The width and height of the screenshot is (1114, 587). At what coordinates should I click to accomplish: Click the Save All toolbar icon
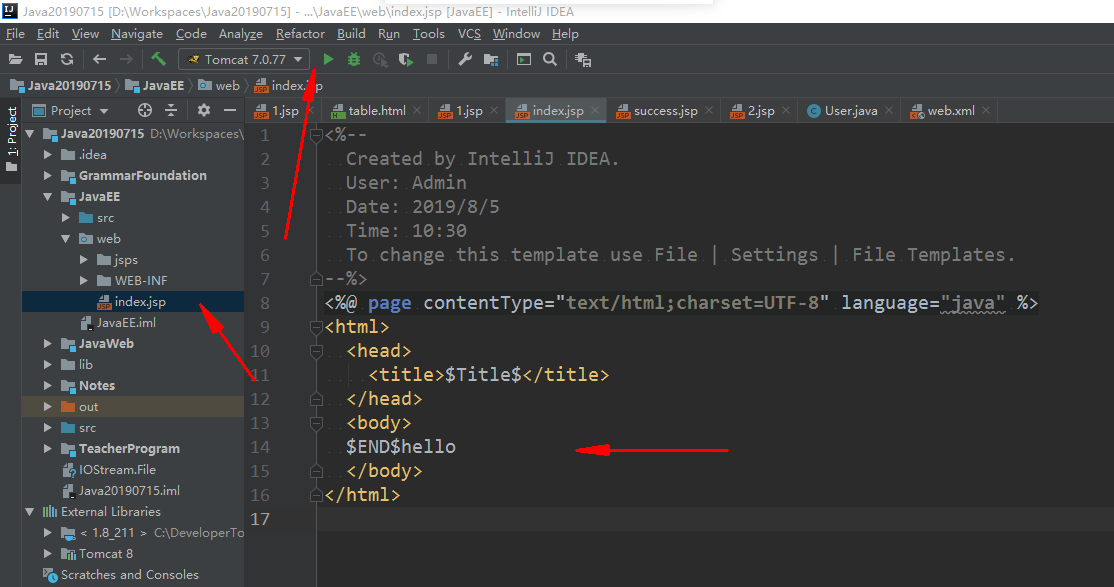(41, 60)
